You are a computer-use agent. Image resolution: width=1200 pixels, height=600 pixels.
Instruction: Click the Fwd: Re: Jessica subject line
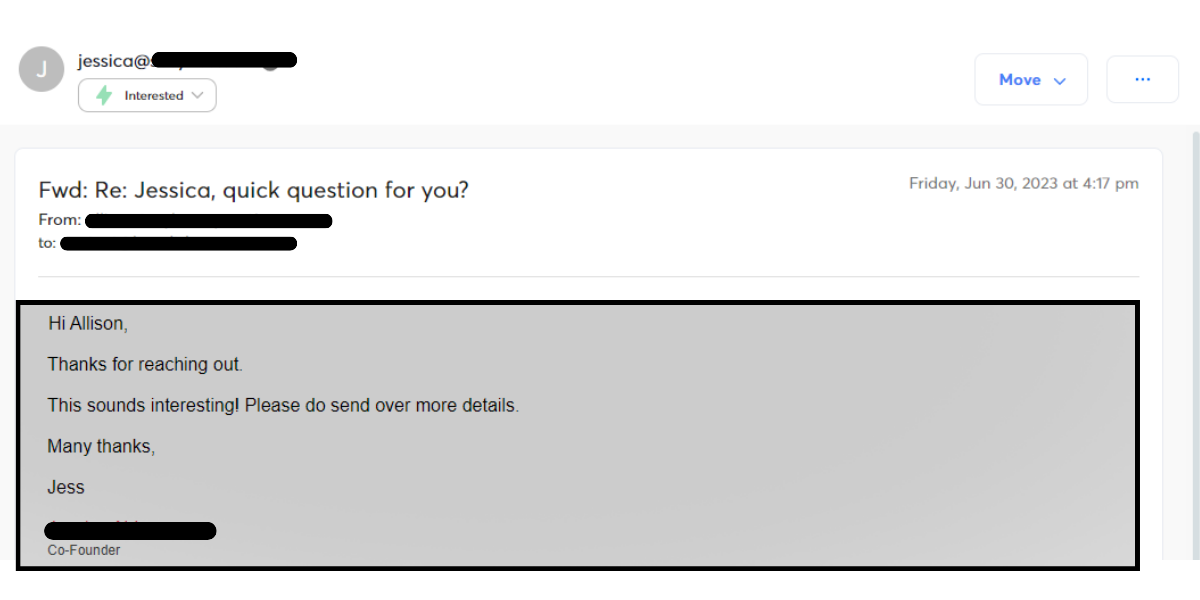[x=253, y=190]
